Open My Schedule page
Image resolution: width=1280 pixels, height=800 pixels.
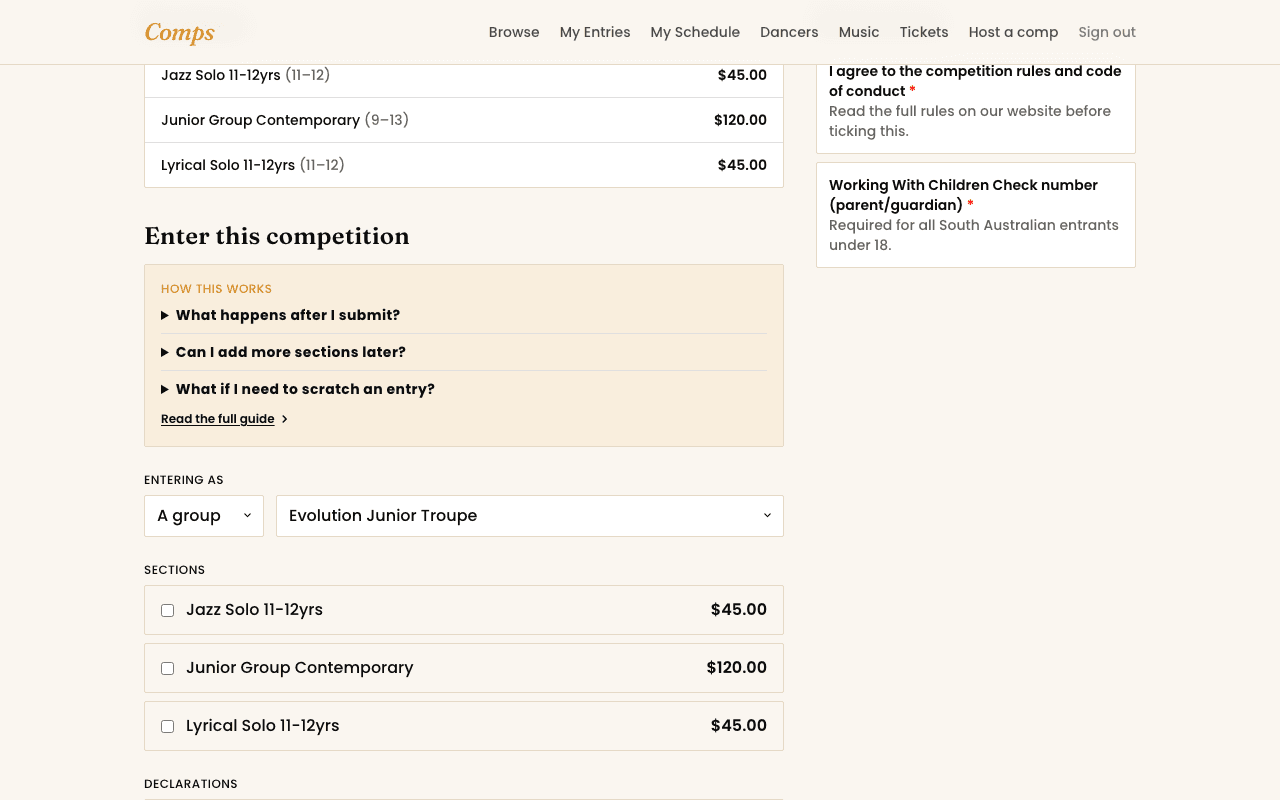point(695,32)
